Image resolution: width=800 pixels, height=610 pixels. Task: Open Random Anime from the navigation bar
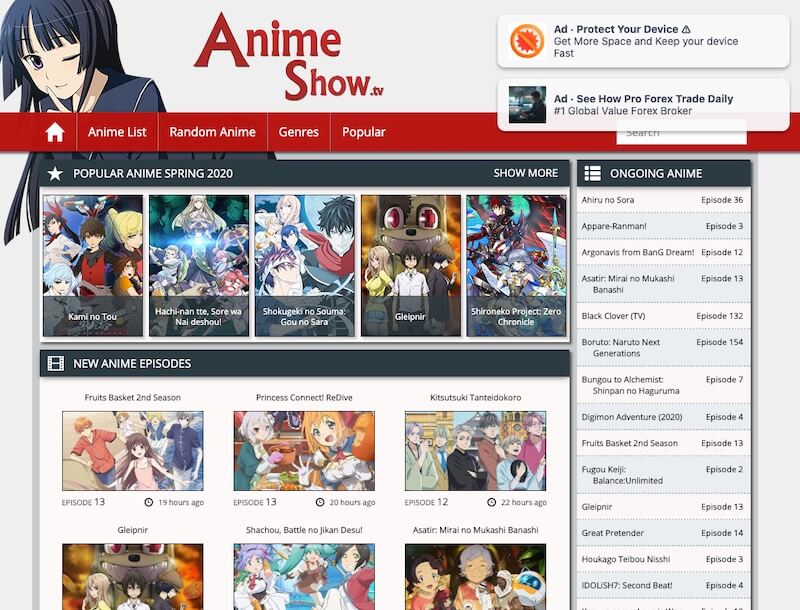click(212, 132)
